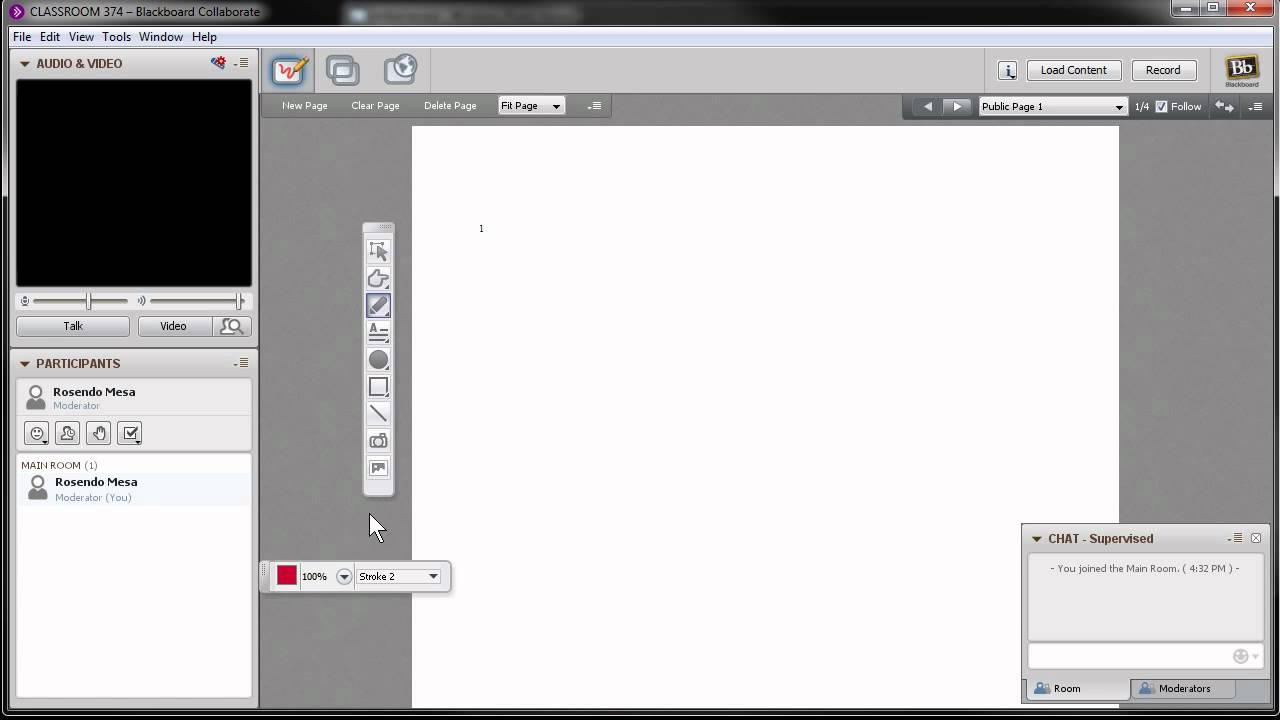Viewport: 1280px width, 720px height.
Task: Open the polling response icon
Action: (x=130, y=433)
